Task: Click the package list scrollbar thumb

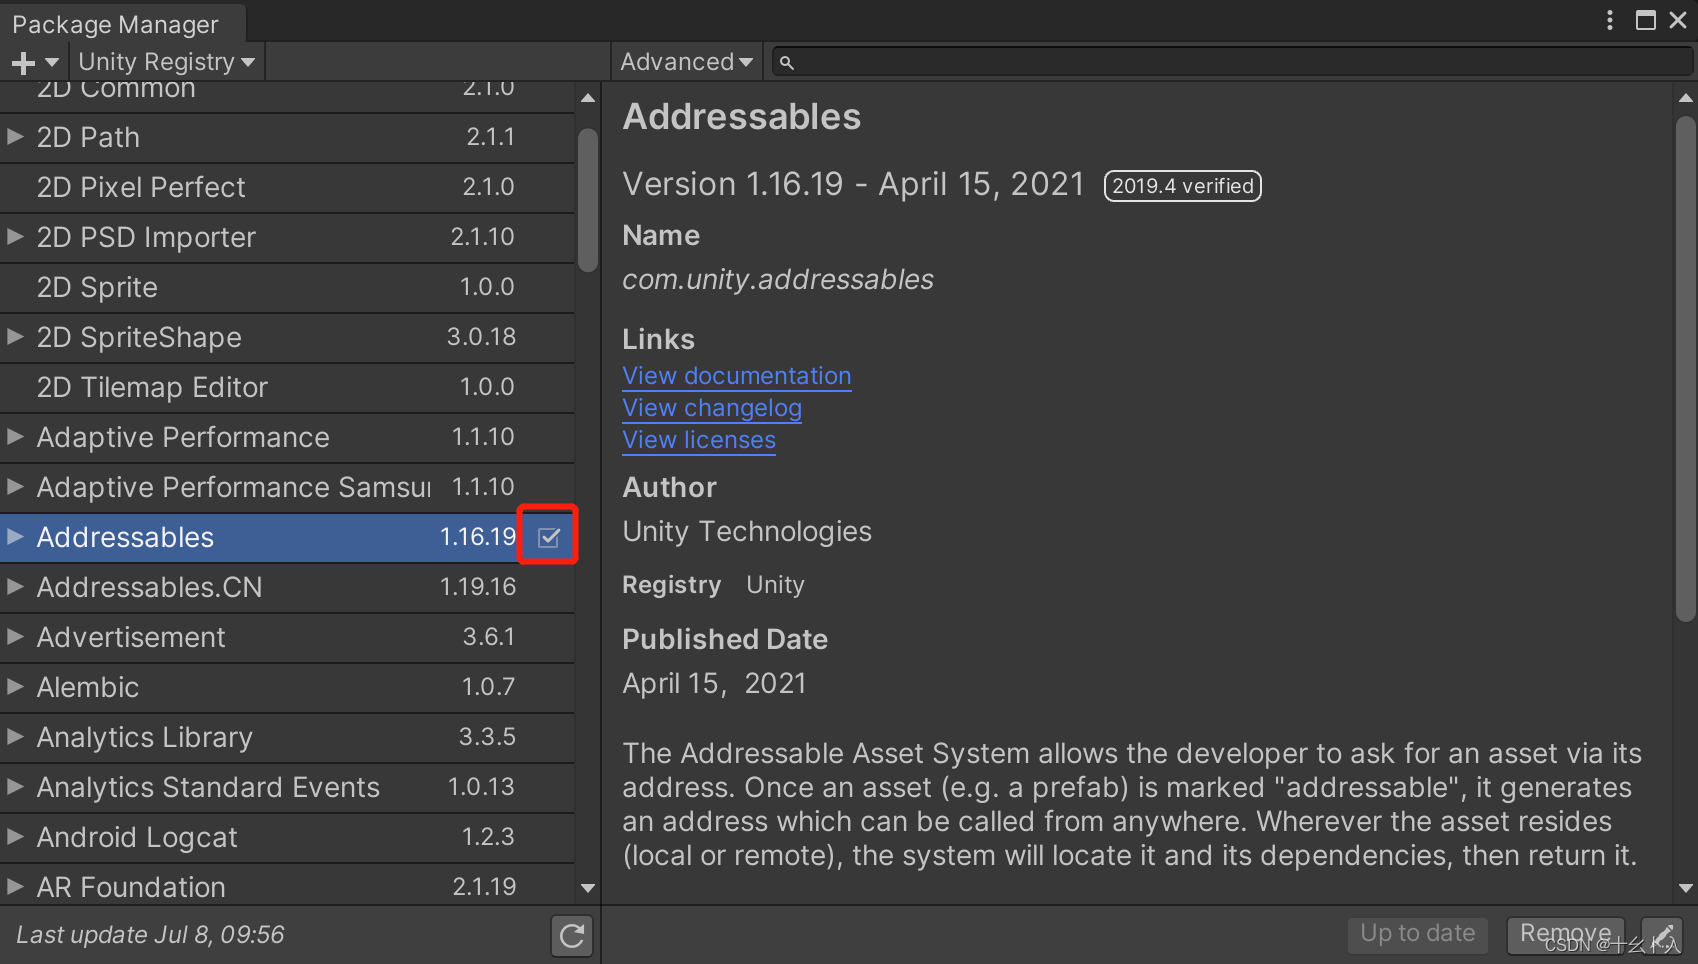Action: pos(588,199)
